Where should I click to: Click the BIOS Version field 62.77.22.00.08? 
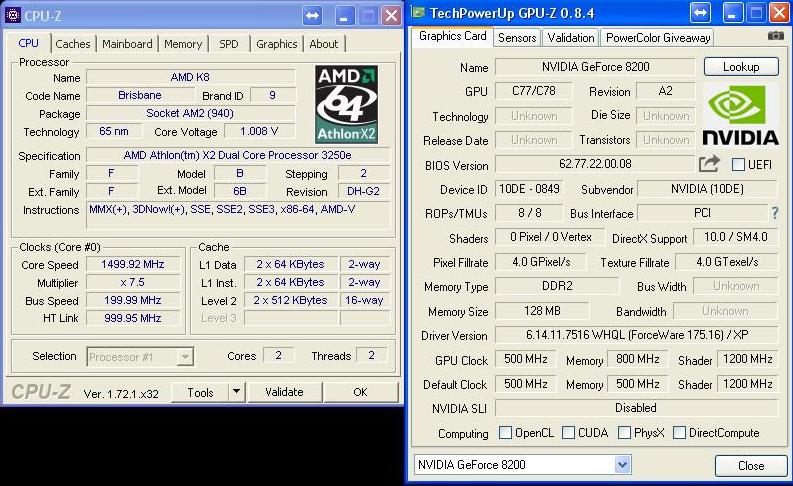595,164
